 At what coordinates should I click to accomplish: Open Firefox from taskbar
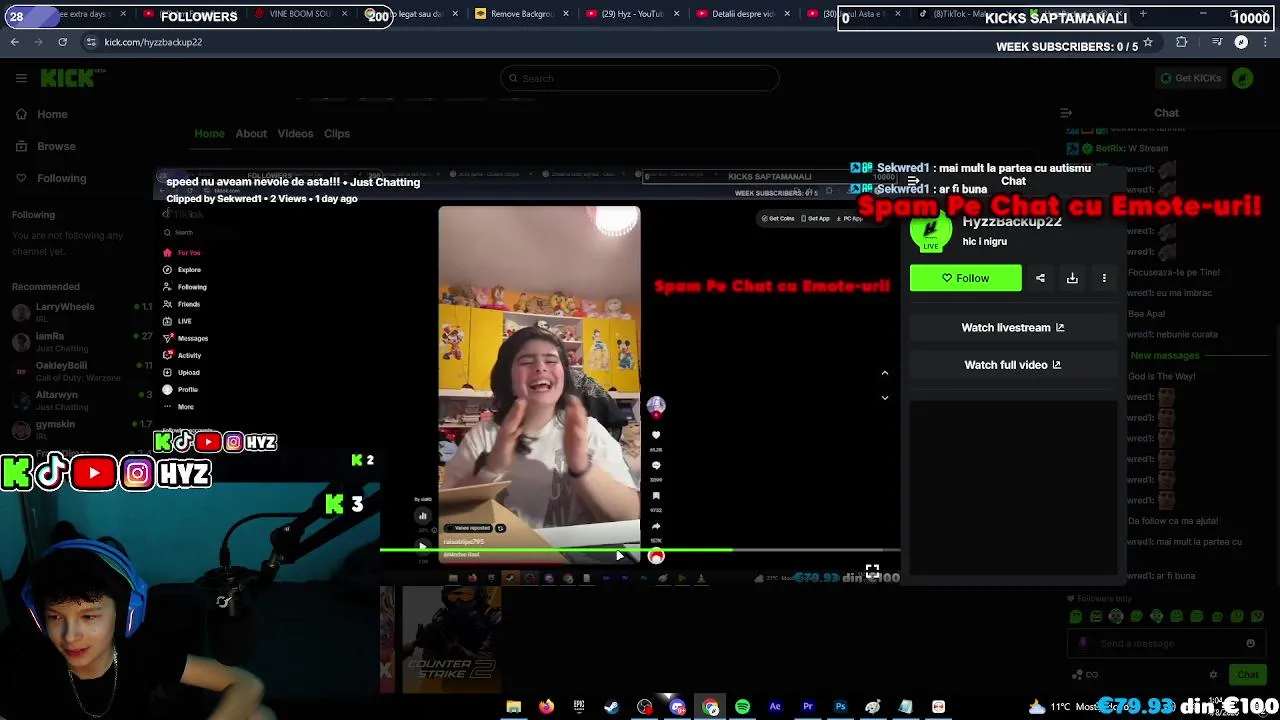click(x=546, y=707)
